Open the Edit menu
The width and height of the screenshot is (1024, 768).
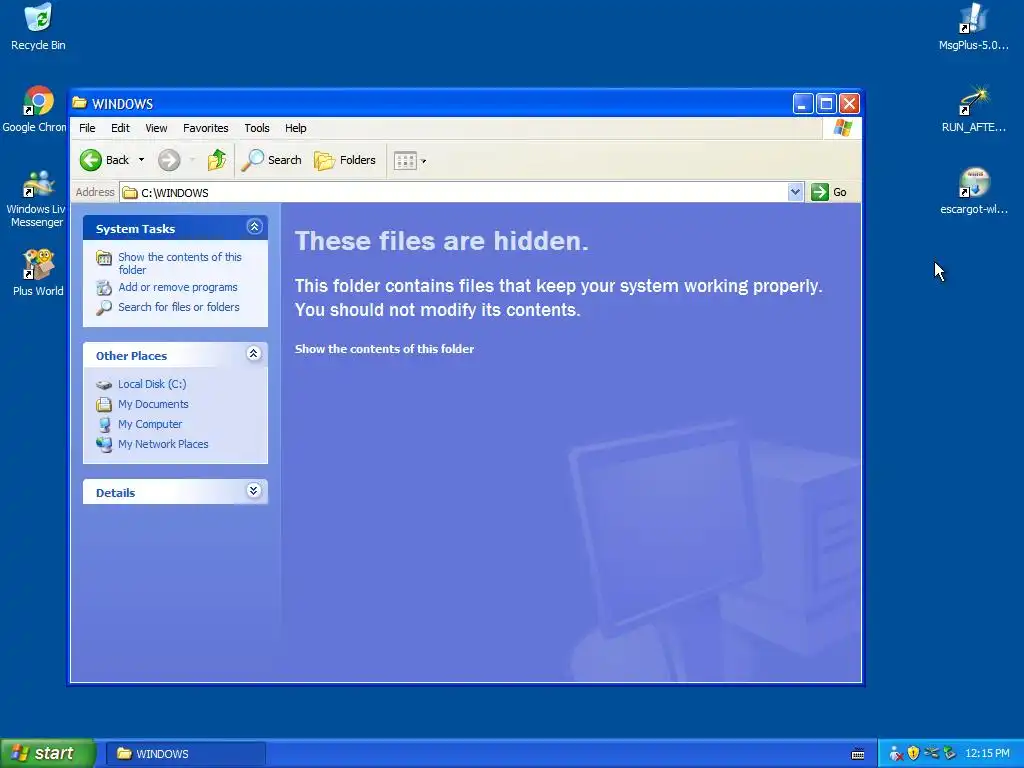pos(120,128)
